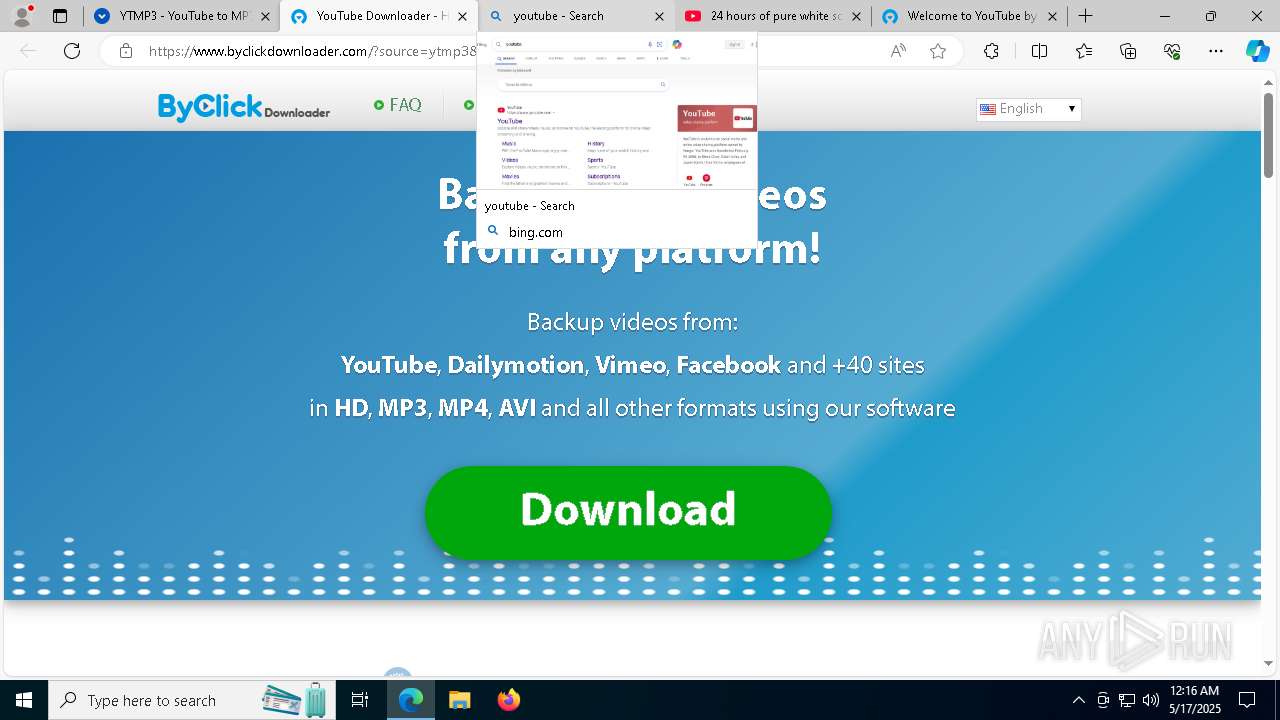Close the YTMP3 tab
The width and height of the screenshot is (1280, 720).
265,16
